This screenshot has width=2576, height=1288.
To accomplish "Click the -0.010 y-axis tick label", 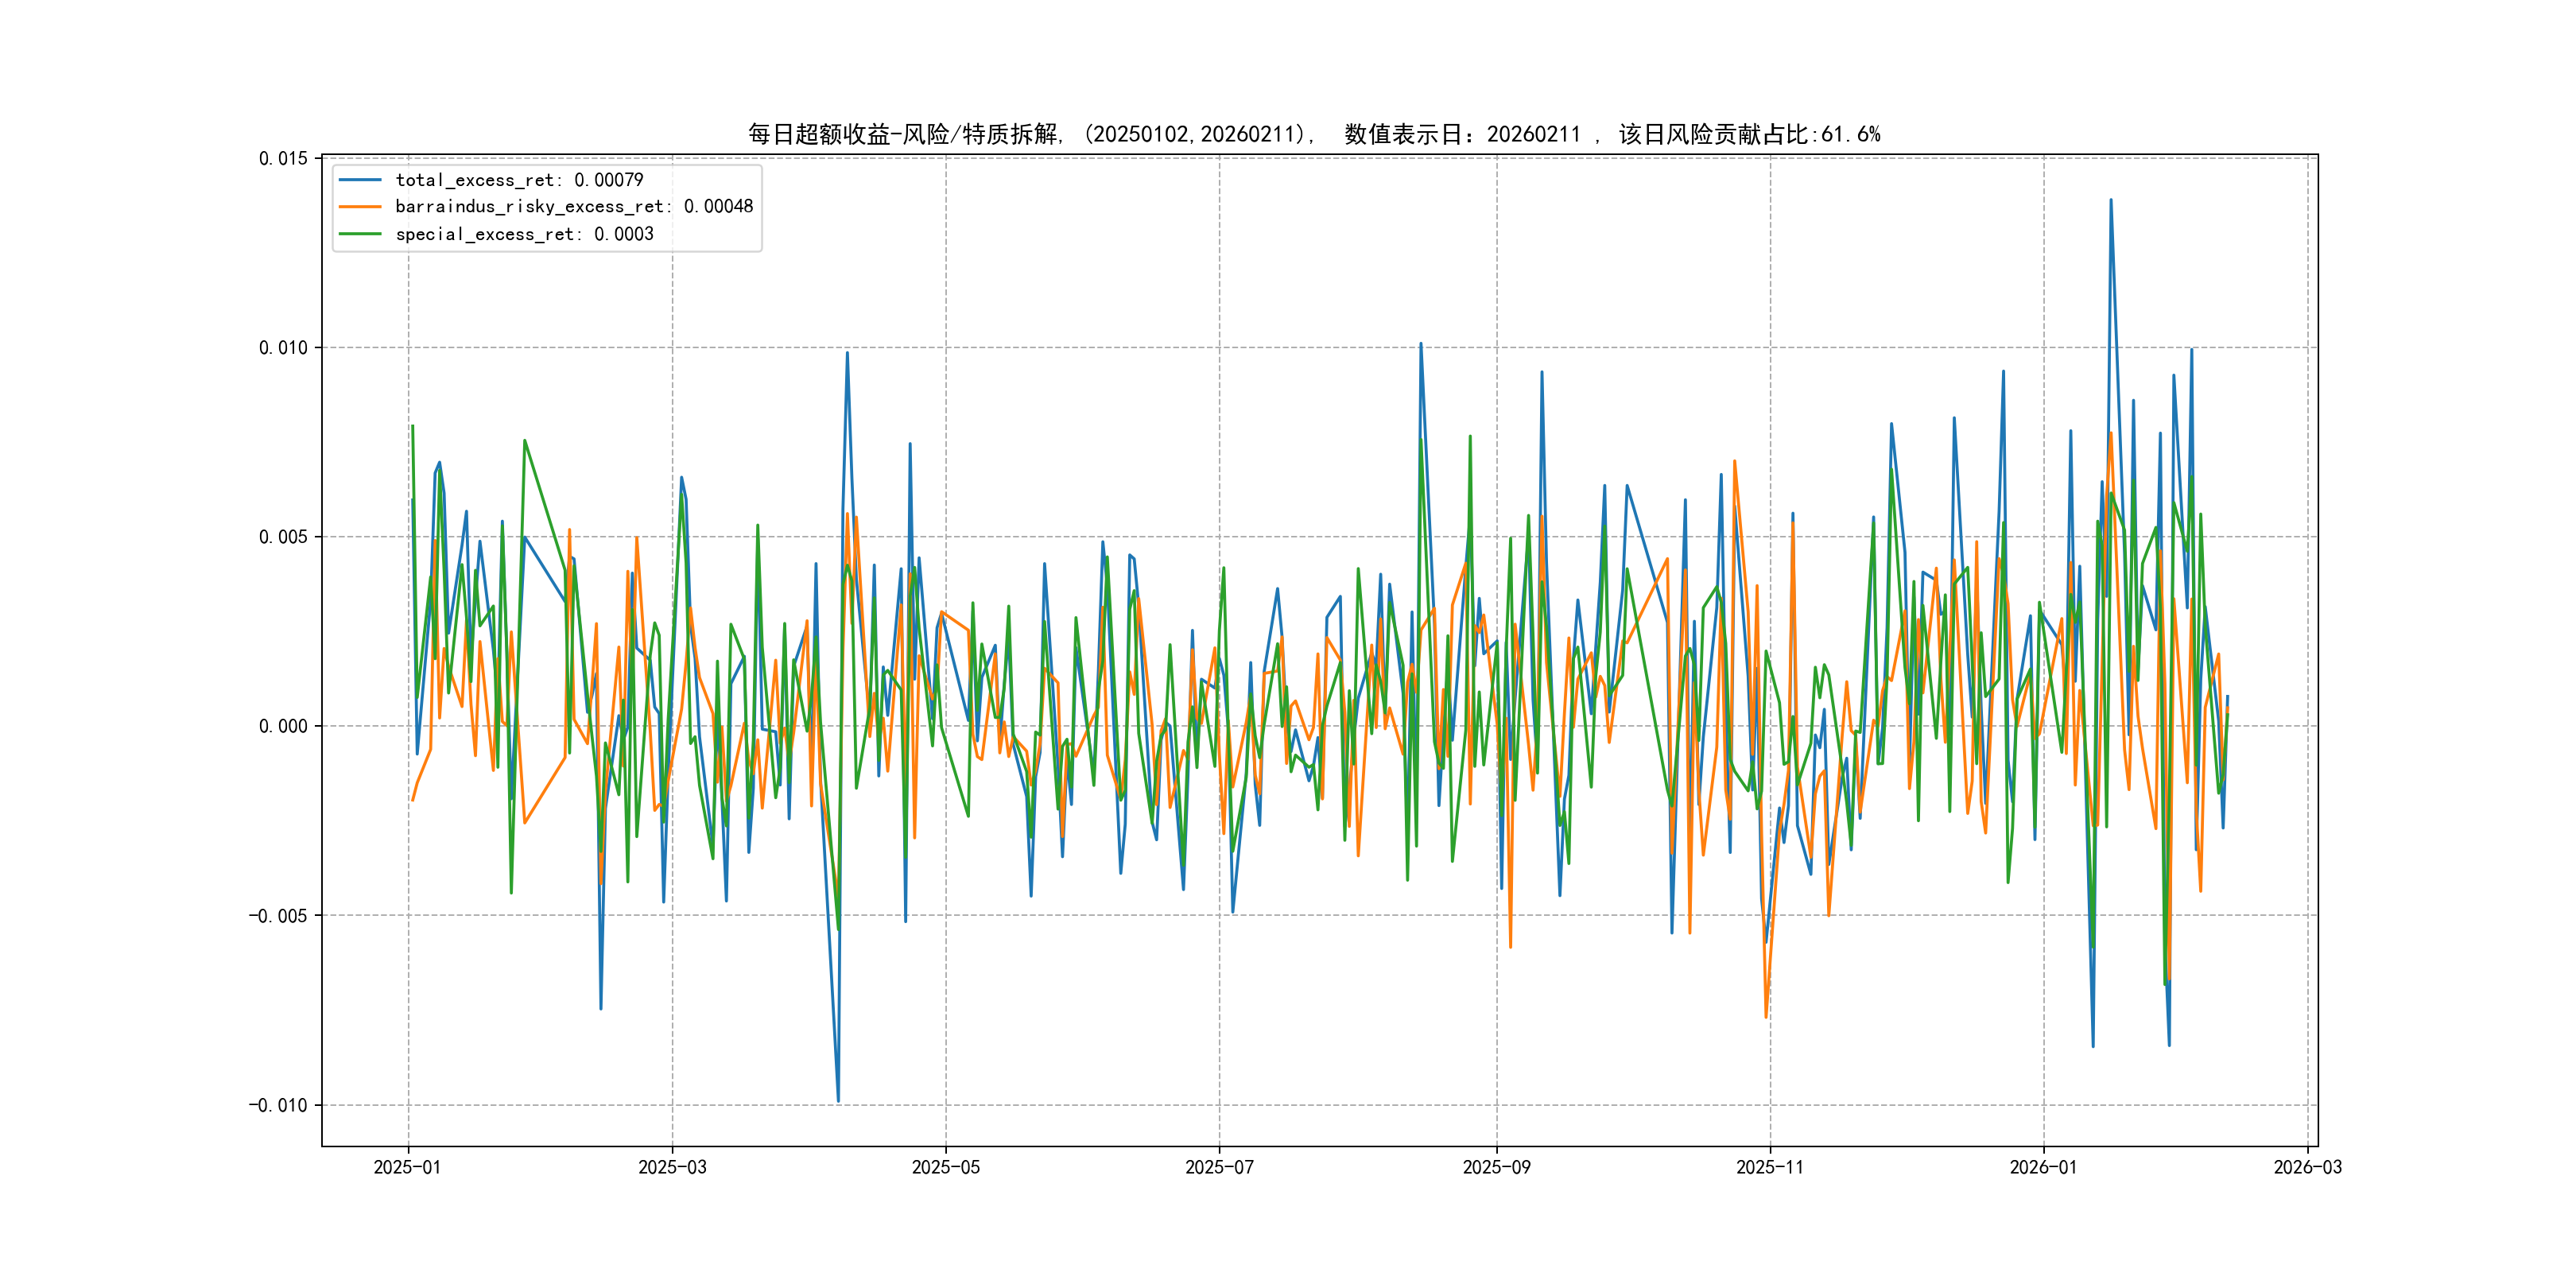I will (278, 1105).
